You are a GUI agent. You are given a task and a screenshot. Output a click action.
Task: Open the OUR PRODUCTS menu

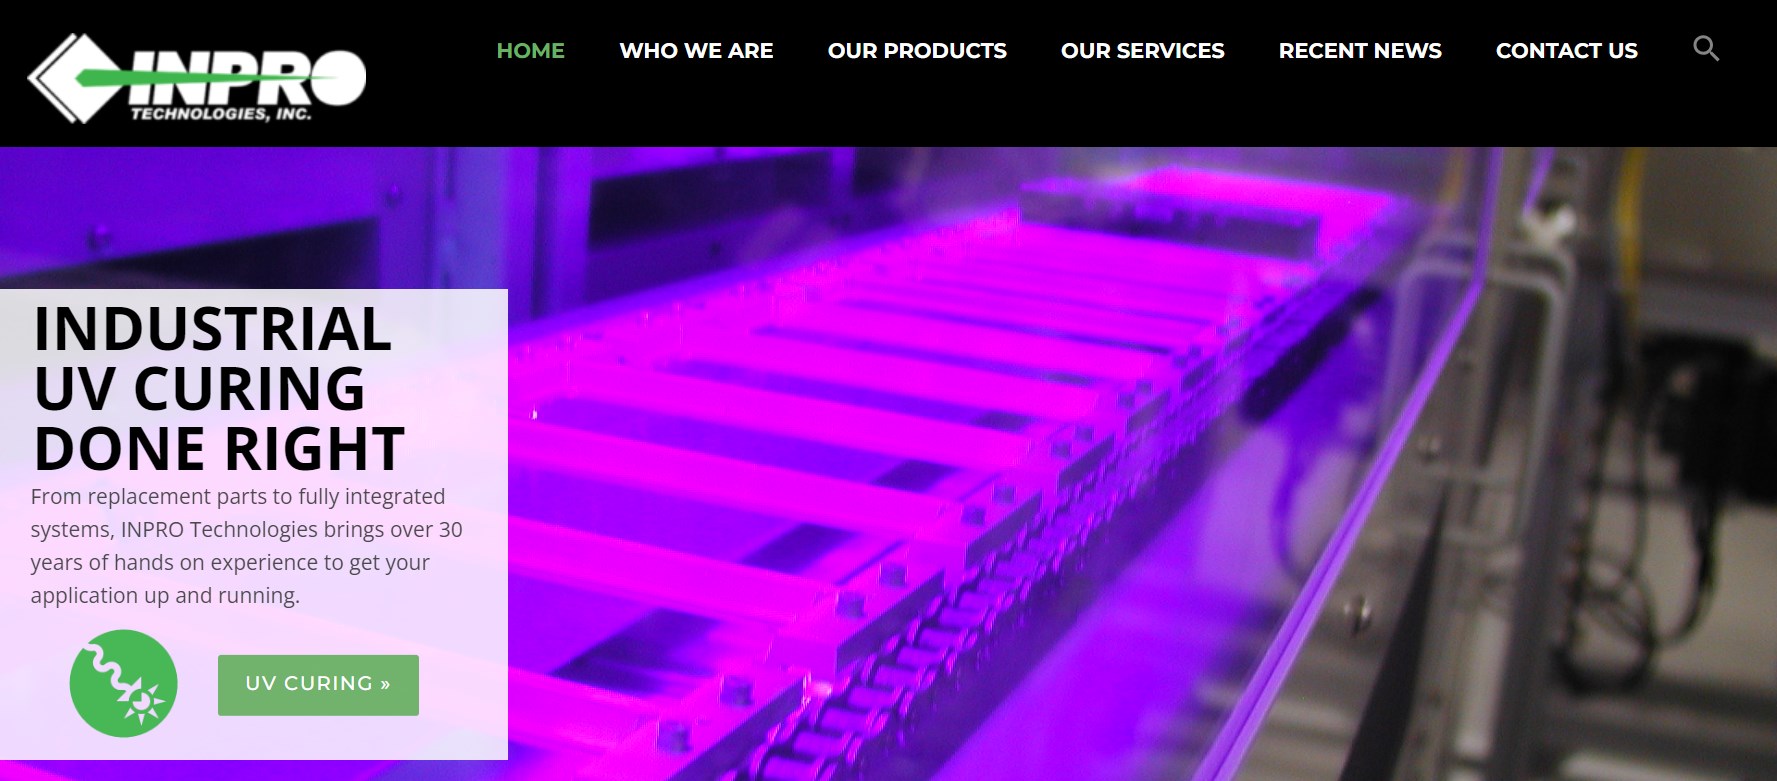click(917, 50)
